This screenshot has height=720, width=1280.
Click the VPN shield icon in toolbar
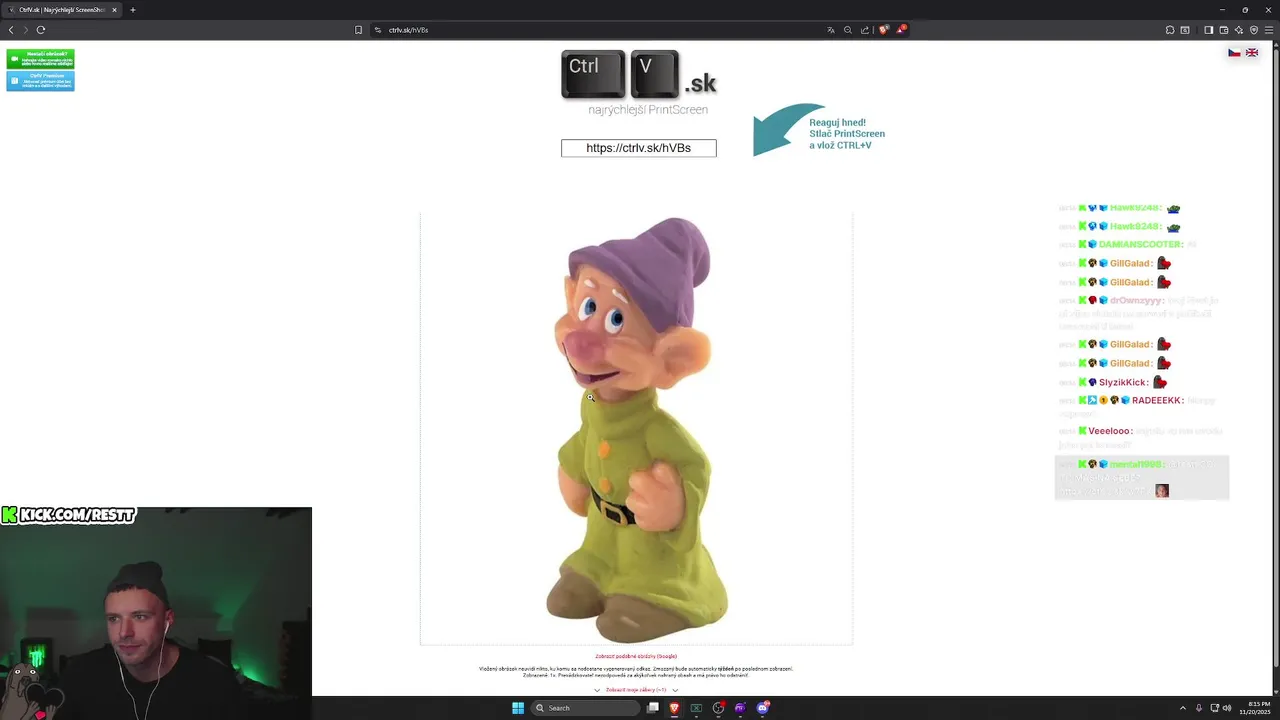[1254, 30]
